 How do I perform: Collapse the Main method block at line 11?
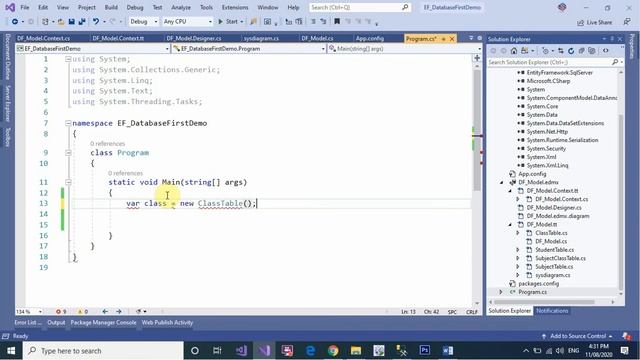(x=68, y=182)
